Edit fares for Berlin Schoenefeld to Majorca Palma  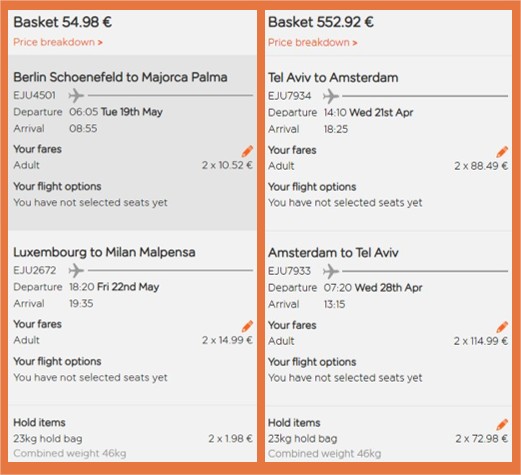247,151
